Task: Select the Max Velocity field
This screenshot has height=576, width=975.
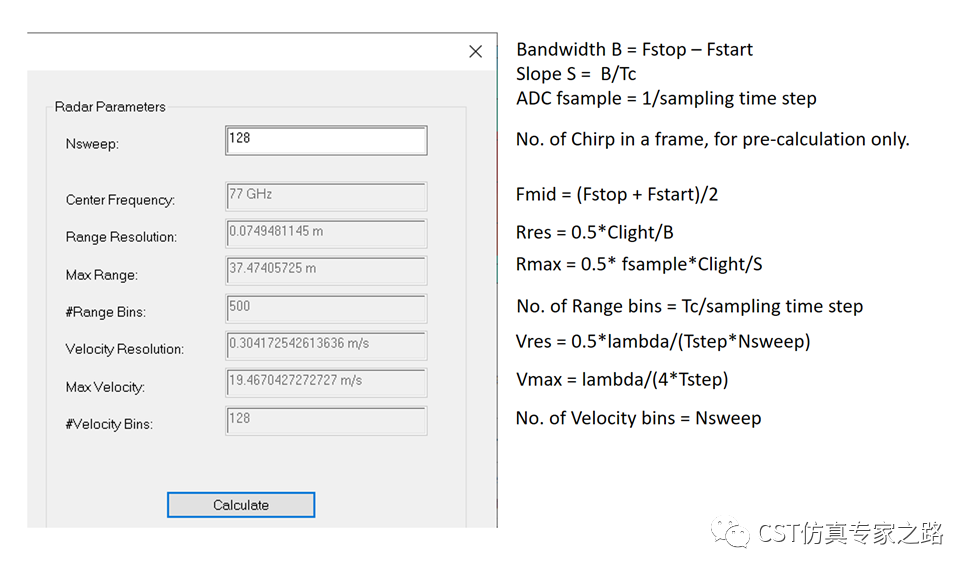Action: pyautogui.click(x=326, y=383)
